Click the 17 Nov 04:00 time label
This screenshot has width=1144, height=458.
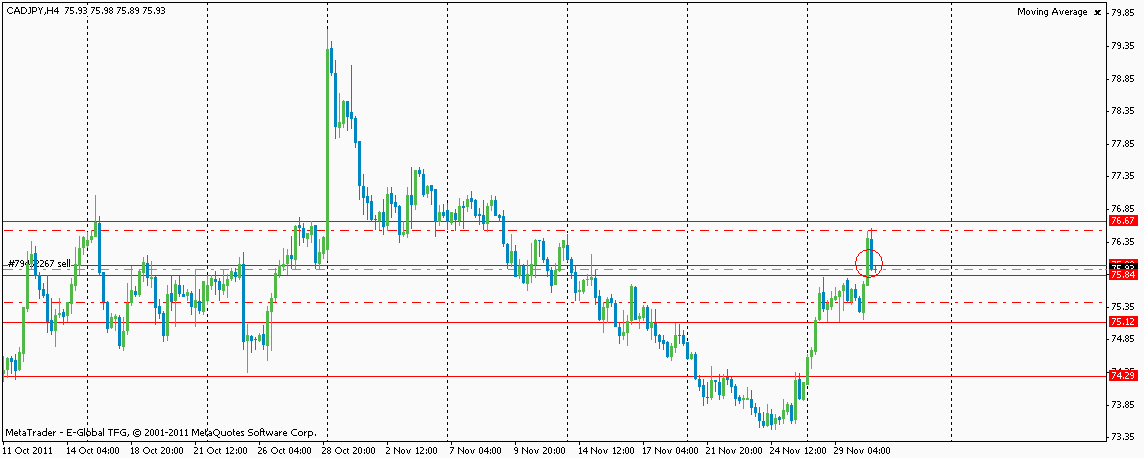pyautogui.click(x=671, y=450)
